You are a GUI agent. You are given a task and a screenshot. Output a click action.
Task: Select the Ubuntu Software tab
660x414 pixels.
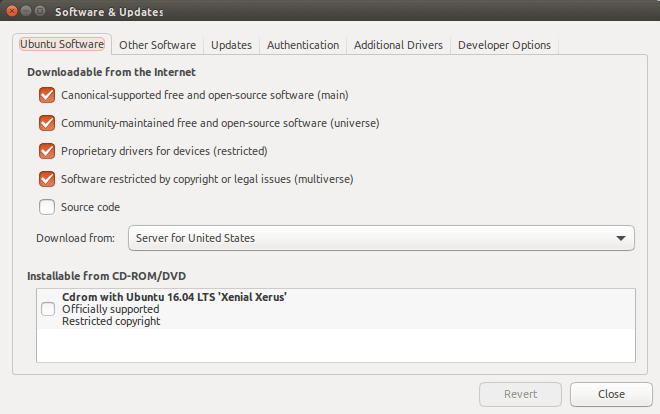62,44
